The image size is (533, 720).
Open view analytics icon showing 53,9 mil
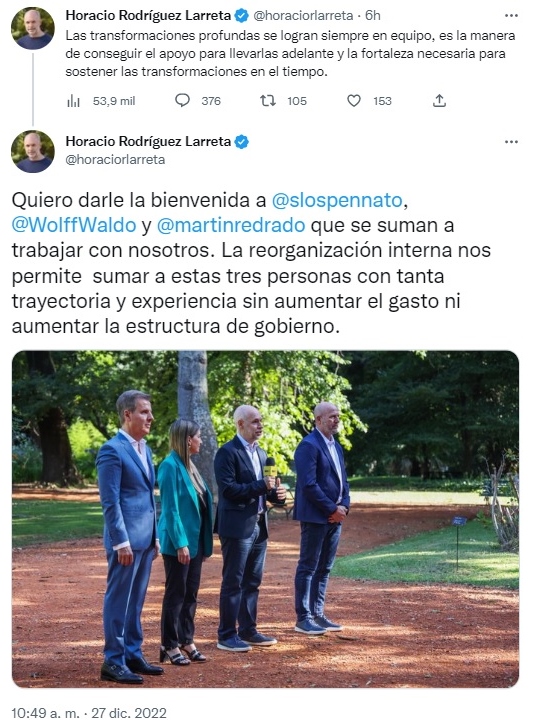pyautogui.click(x=73, y=101)
